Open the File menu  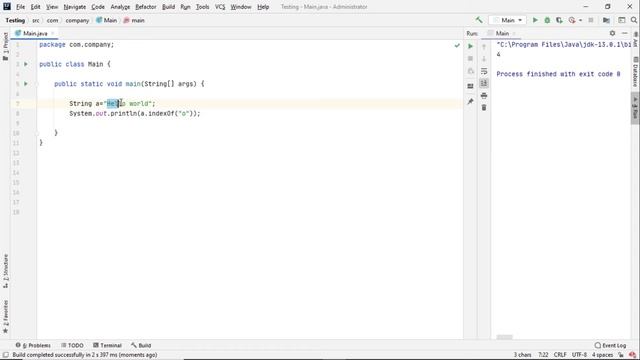pyautogui.click(x=20, y=7)
